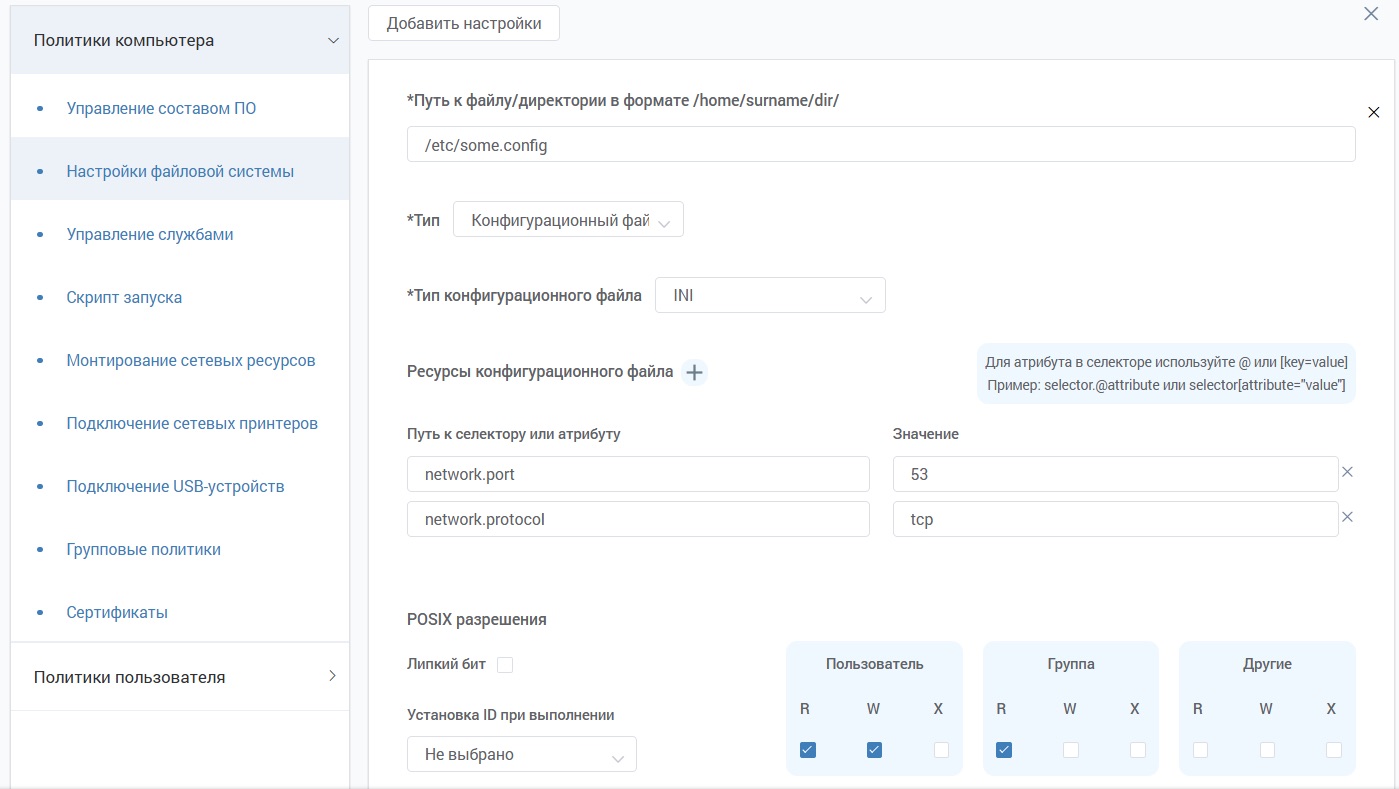Image resolution: width=1399 pixels, height=789 pixels.
Task: Open Подключение USB-устройств link
Action: point(175,486)
